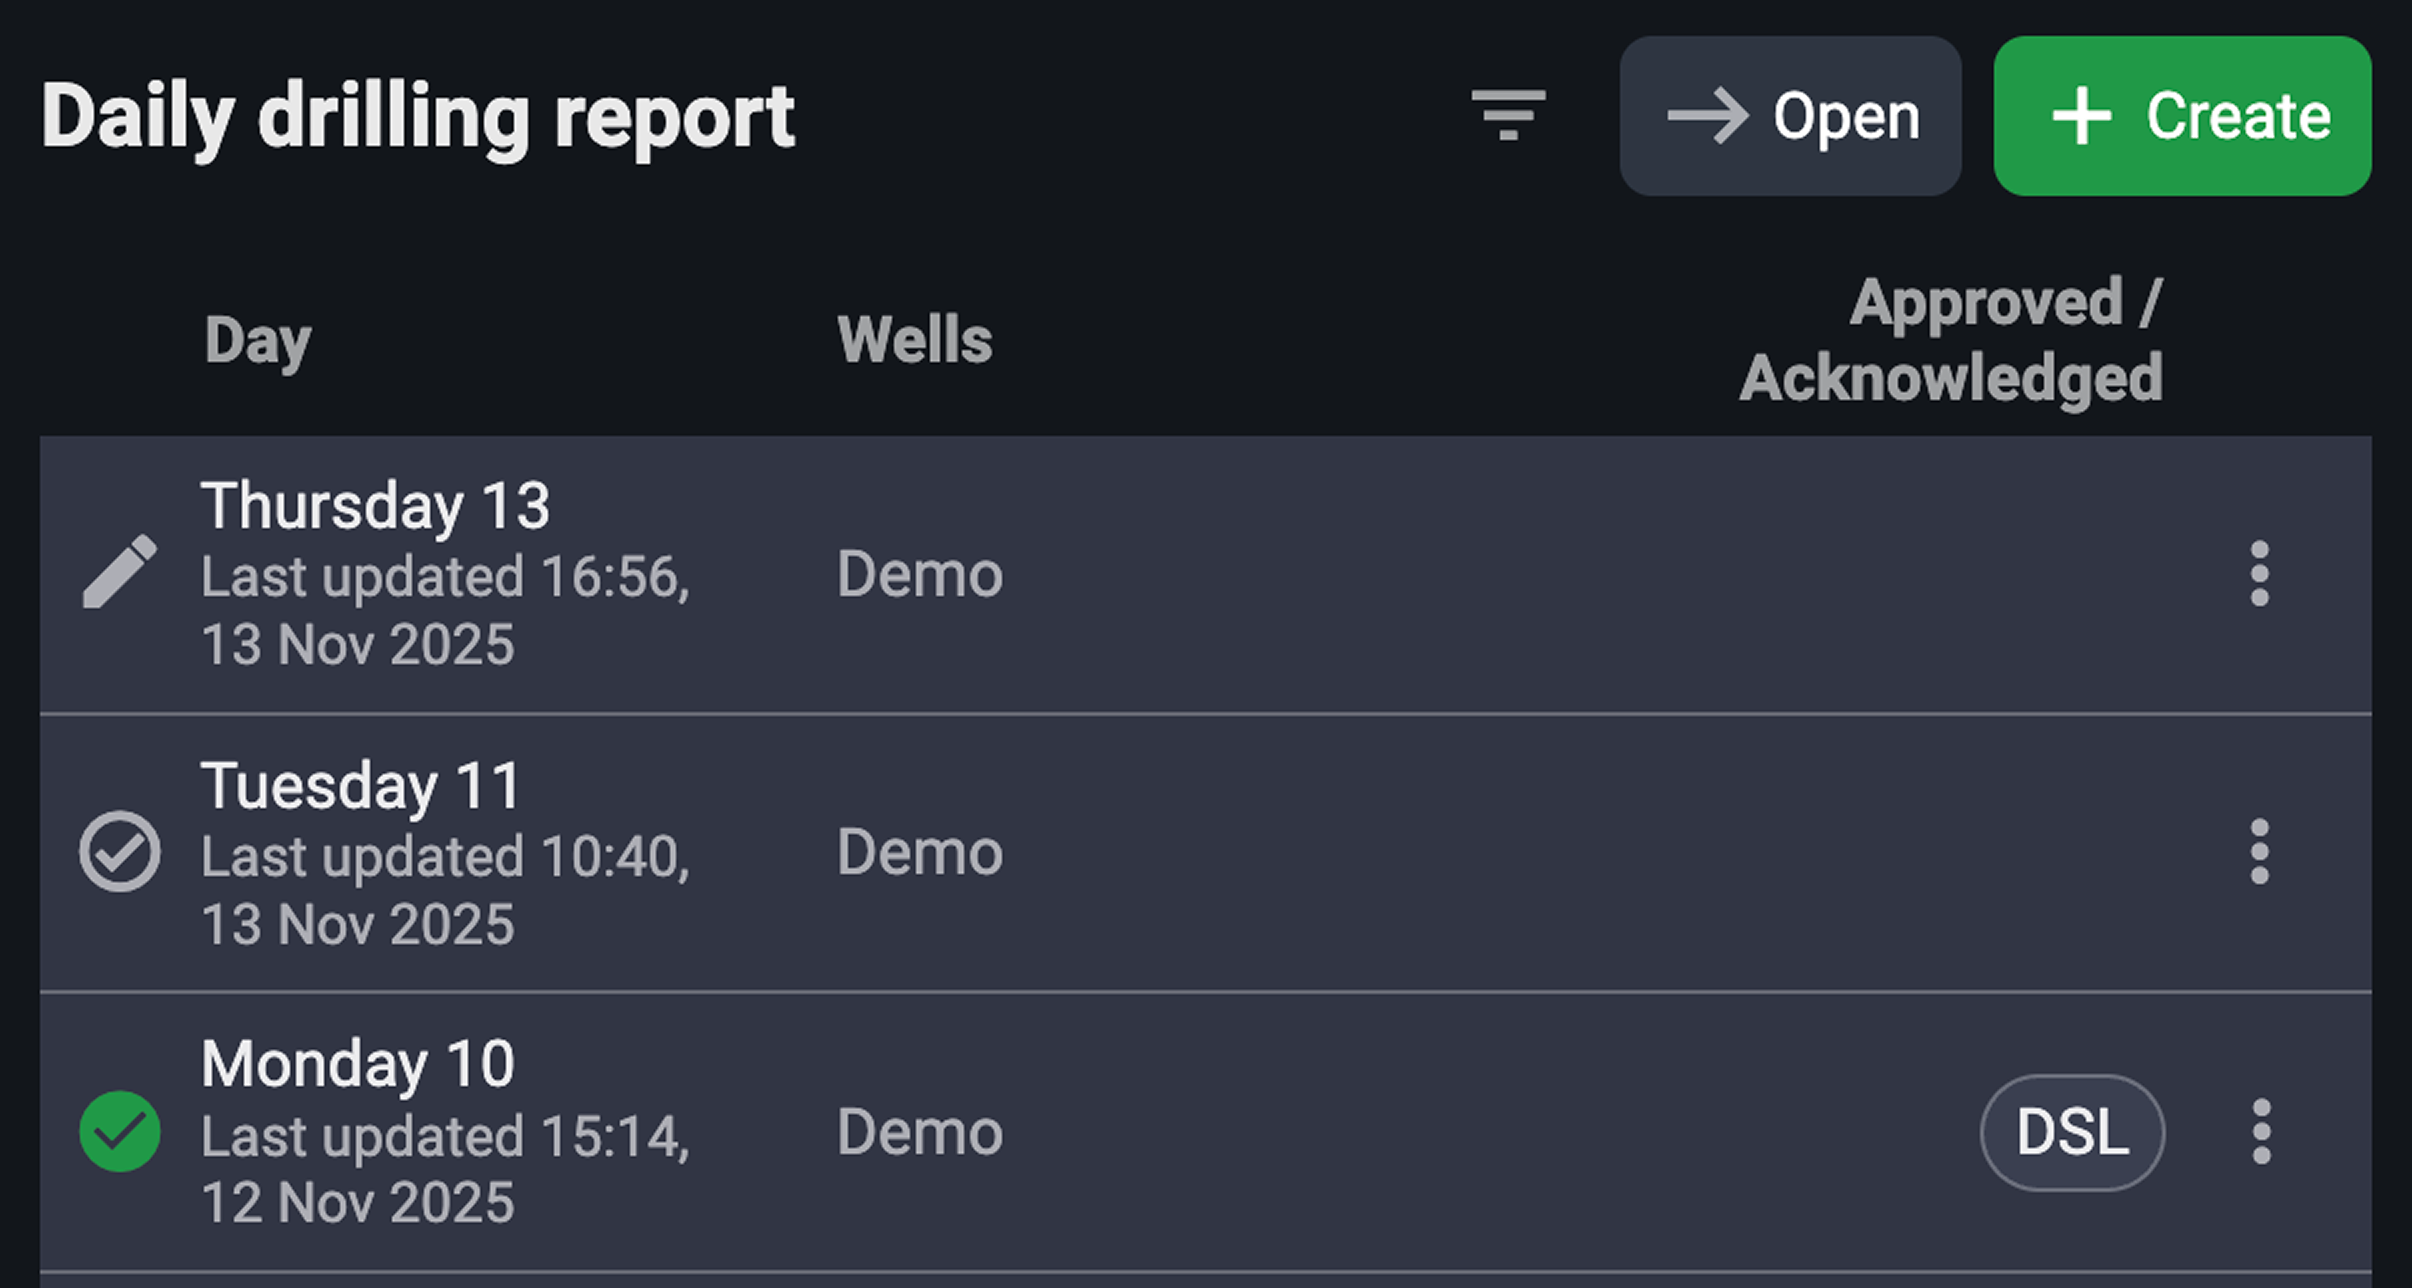Click the Demo well in Thursday 13 row
Screen dimensions: 2412x1288
[920, 574]
